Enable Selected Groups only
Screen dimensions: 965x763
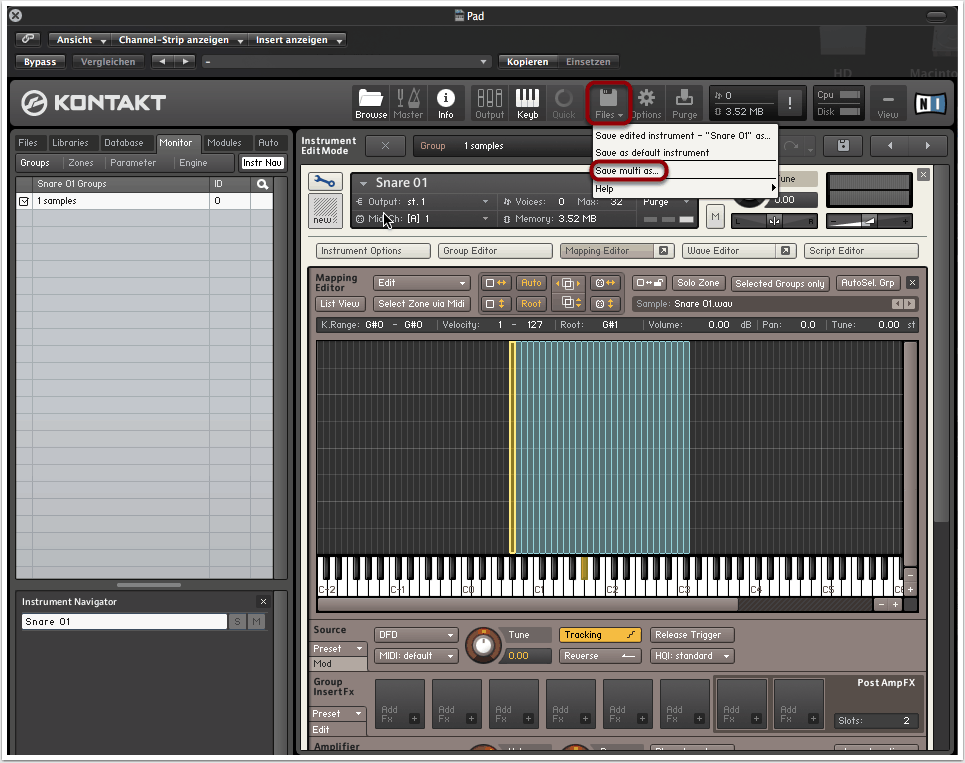pyautogui.click(x=780, y=284)
